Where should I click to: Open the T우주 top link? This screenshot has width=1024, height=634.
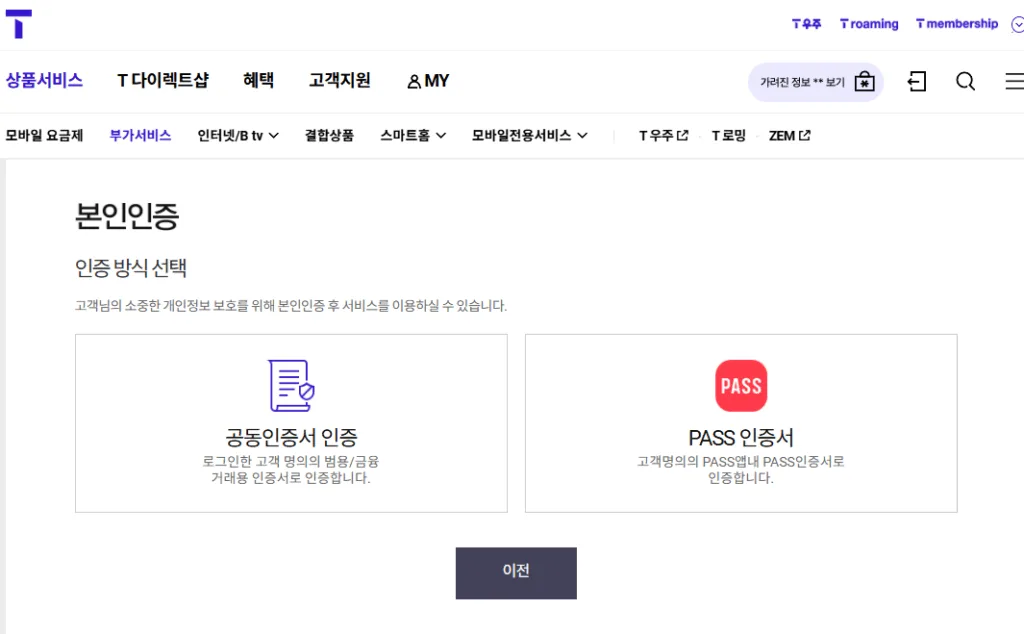pos(807,24)
